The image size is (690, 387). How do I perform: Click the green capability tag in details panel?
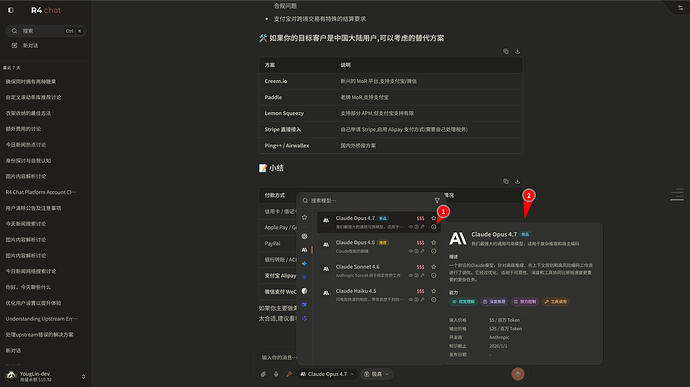[x=463, y=302]
